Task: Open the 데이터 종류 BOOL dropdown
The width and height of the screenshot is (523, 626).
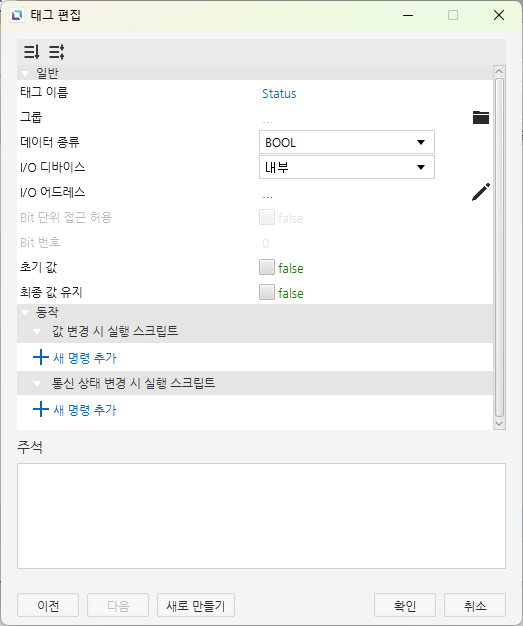Action: [x=347, y=142]
